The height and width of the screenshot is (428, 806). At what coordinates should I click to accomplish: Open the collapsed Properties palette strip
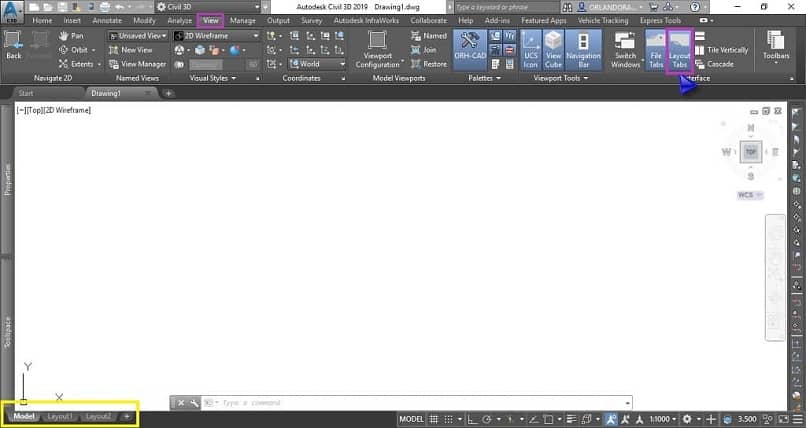(7, 180)
